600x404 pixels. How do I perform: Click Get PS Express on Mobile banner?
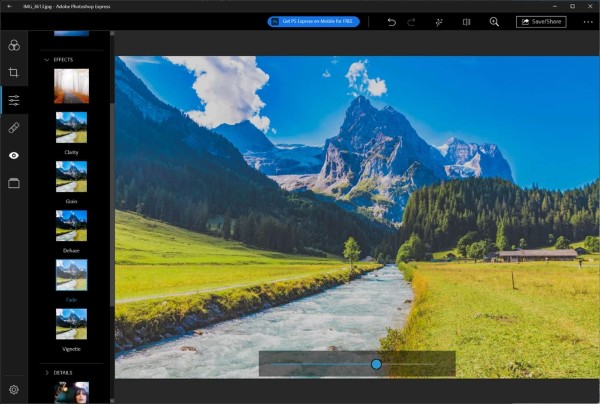pyautogui.click(x=313, y=21)
